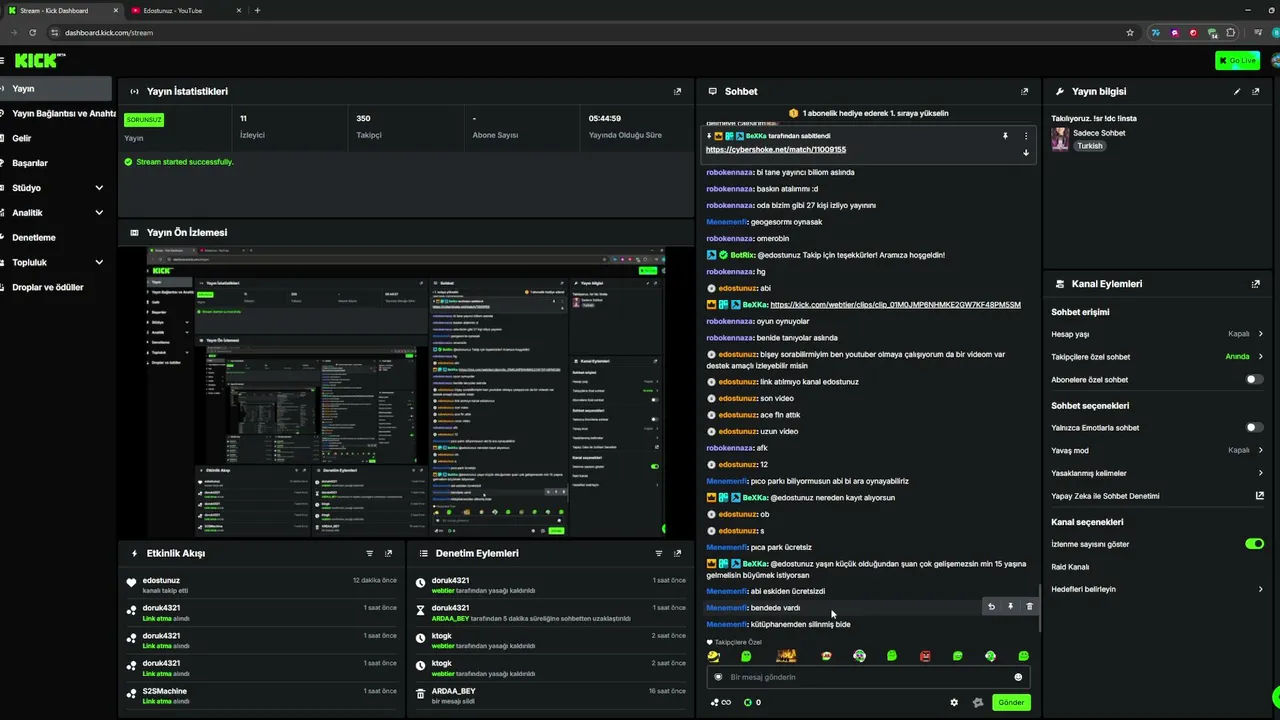Toggle Abonelere özel sohbet
The width and height of the screenshot is (1280, 720).
pyautogui.click(x=1254, y=379)
